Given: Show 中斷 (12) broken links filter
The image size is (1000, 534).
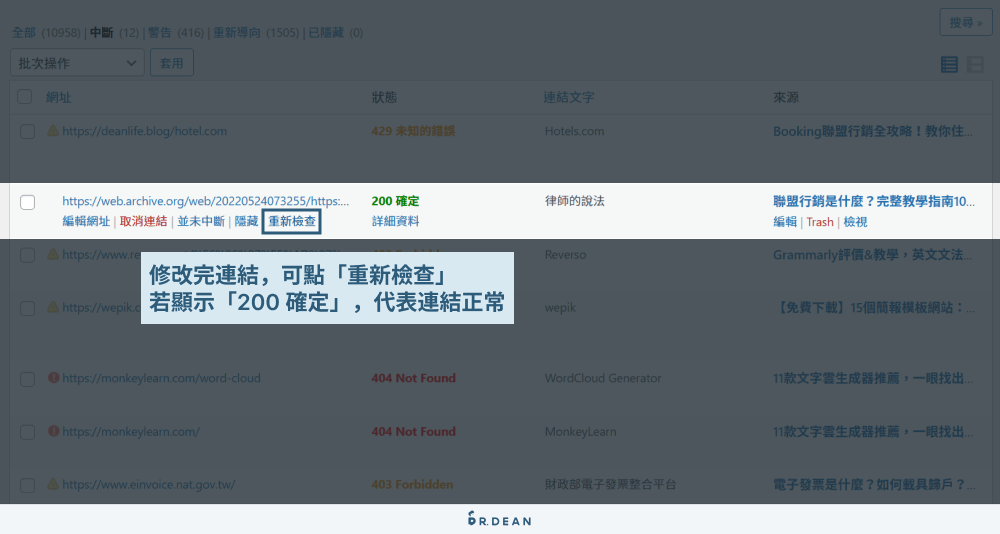Looking at the screenshot, I should click(x=114, y=33).
